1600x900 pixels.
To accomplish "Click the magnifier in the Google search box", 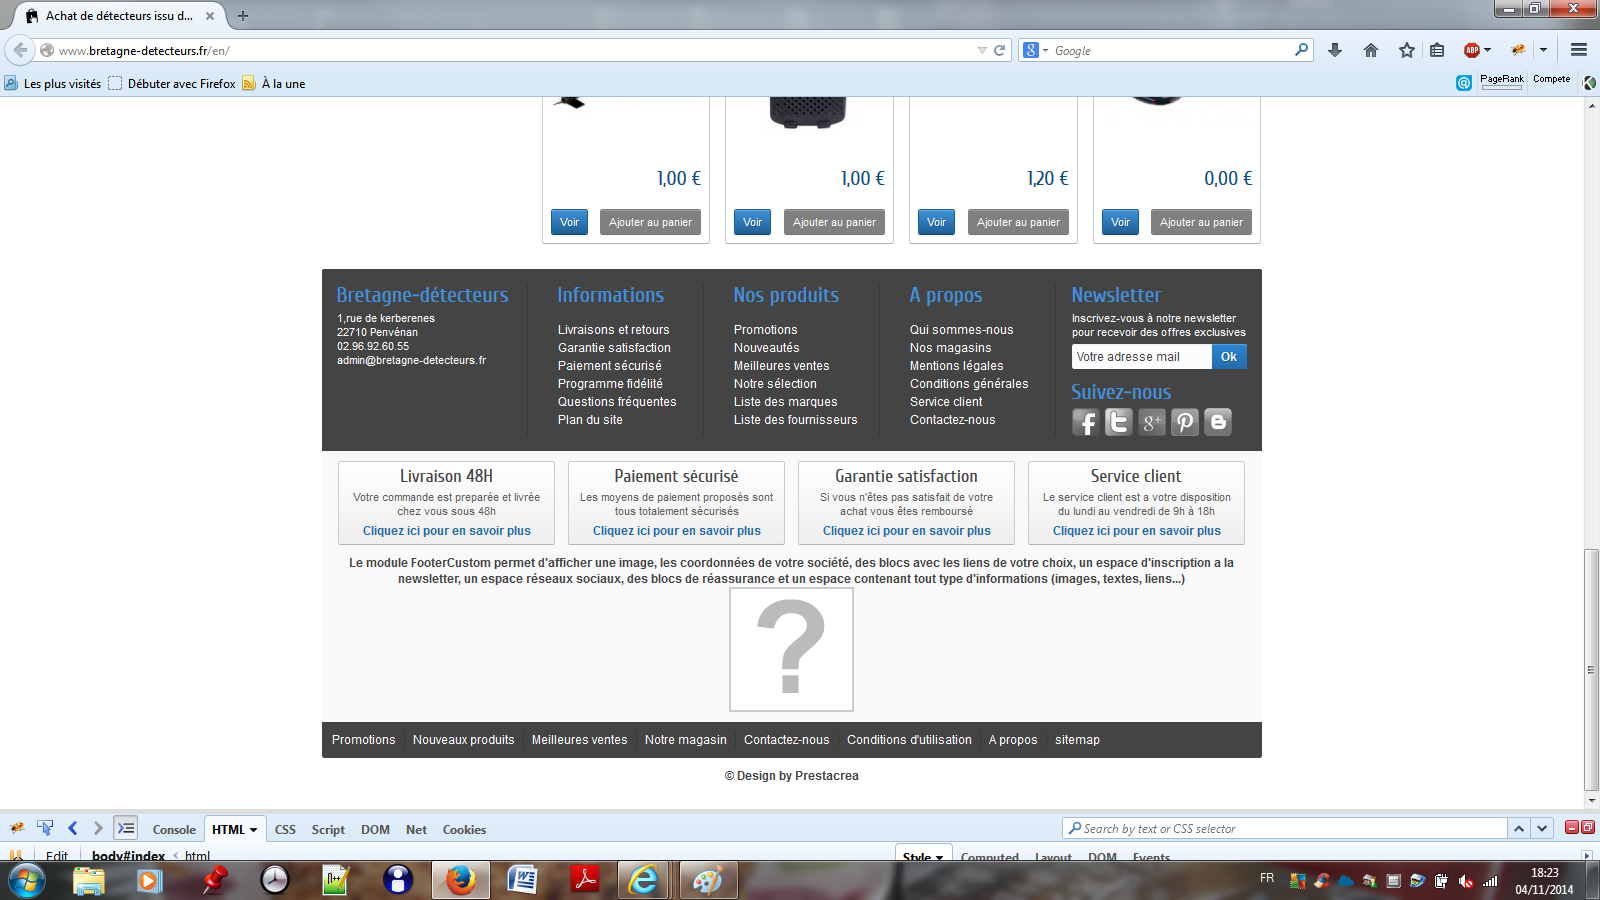I will [x=1301, y=49].
